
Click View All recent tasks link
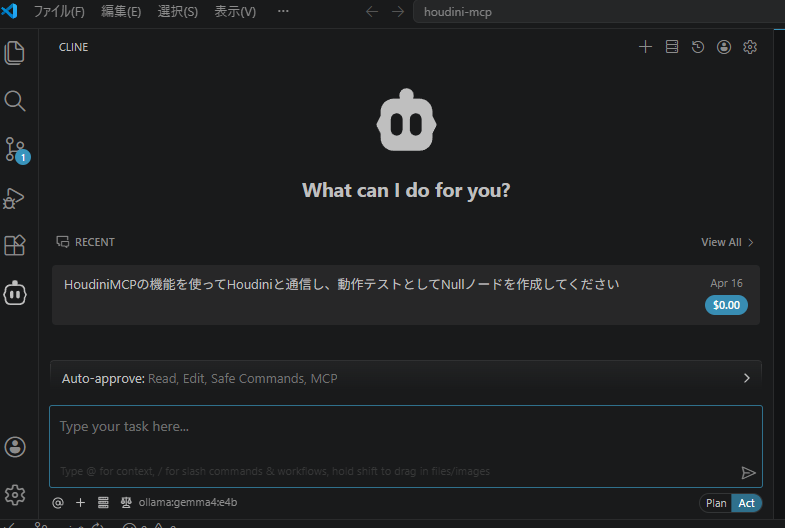727,242
